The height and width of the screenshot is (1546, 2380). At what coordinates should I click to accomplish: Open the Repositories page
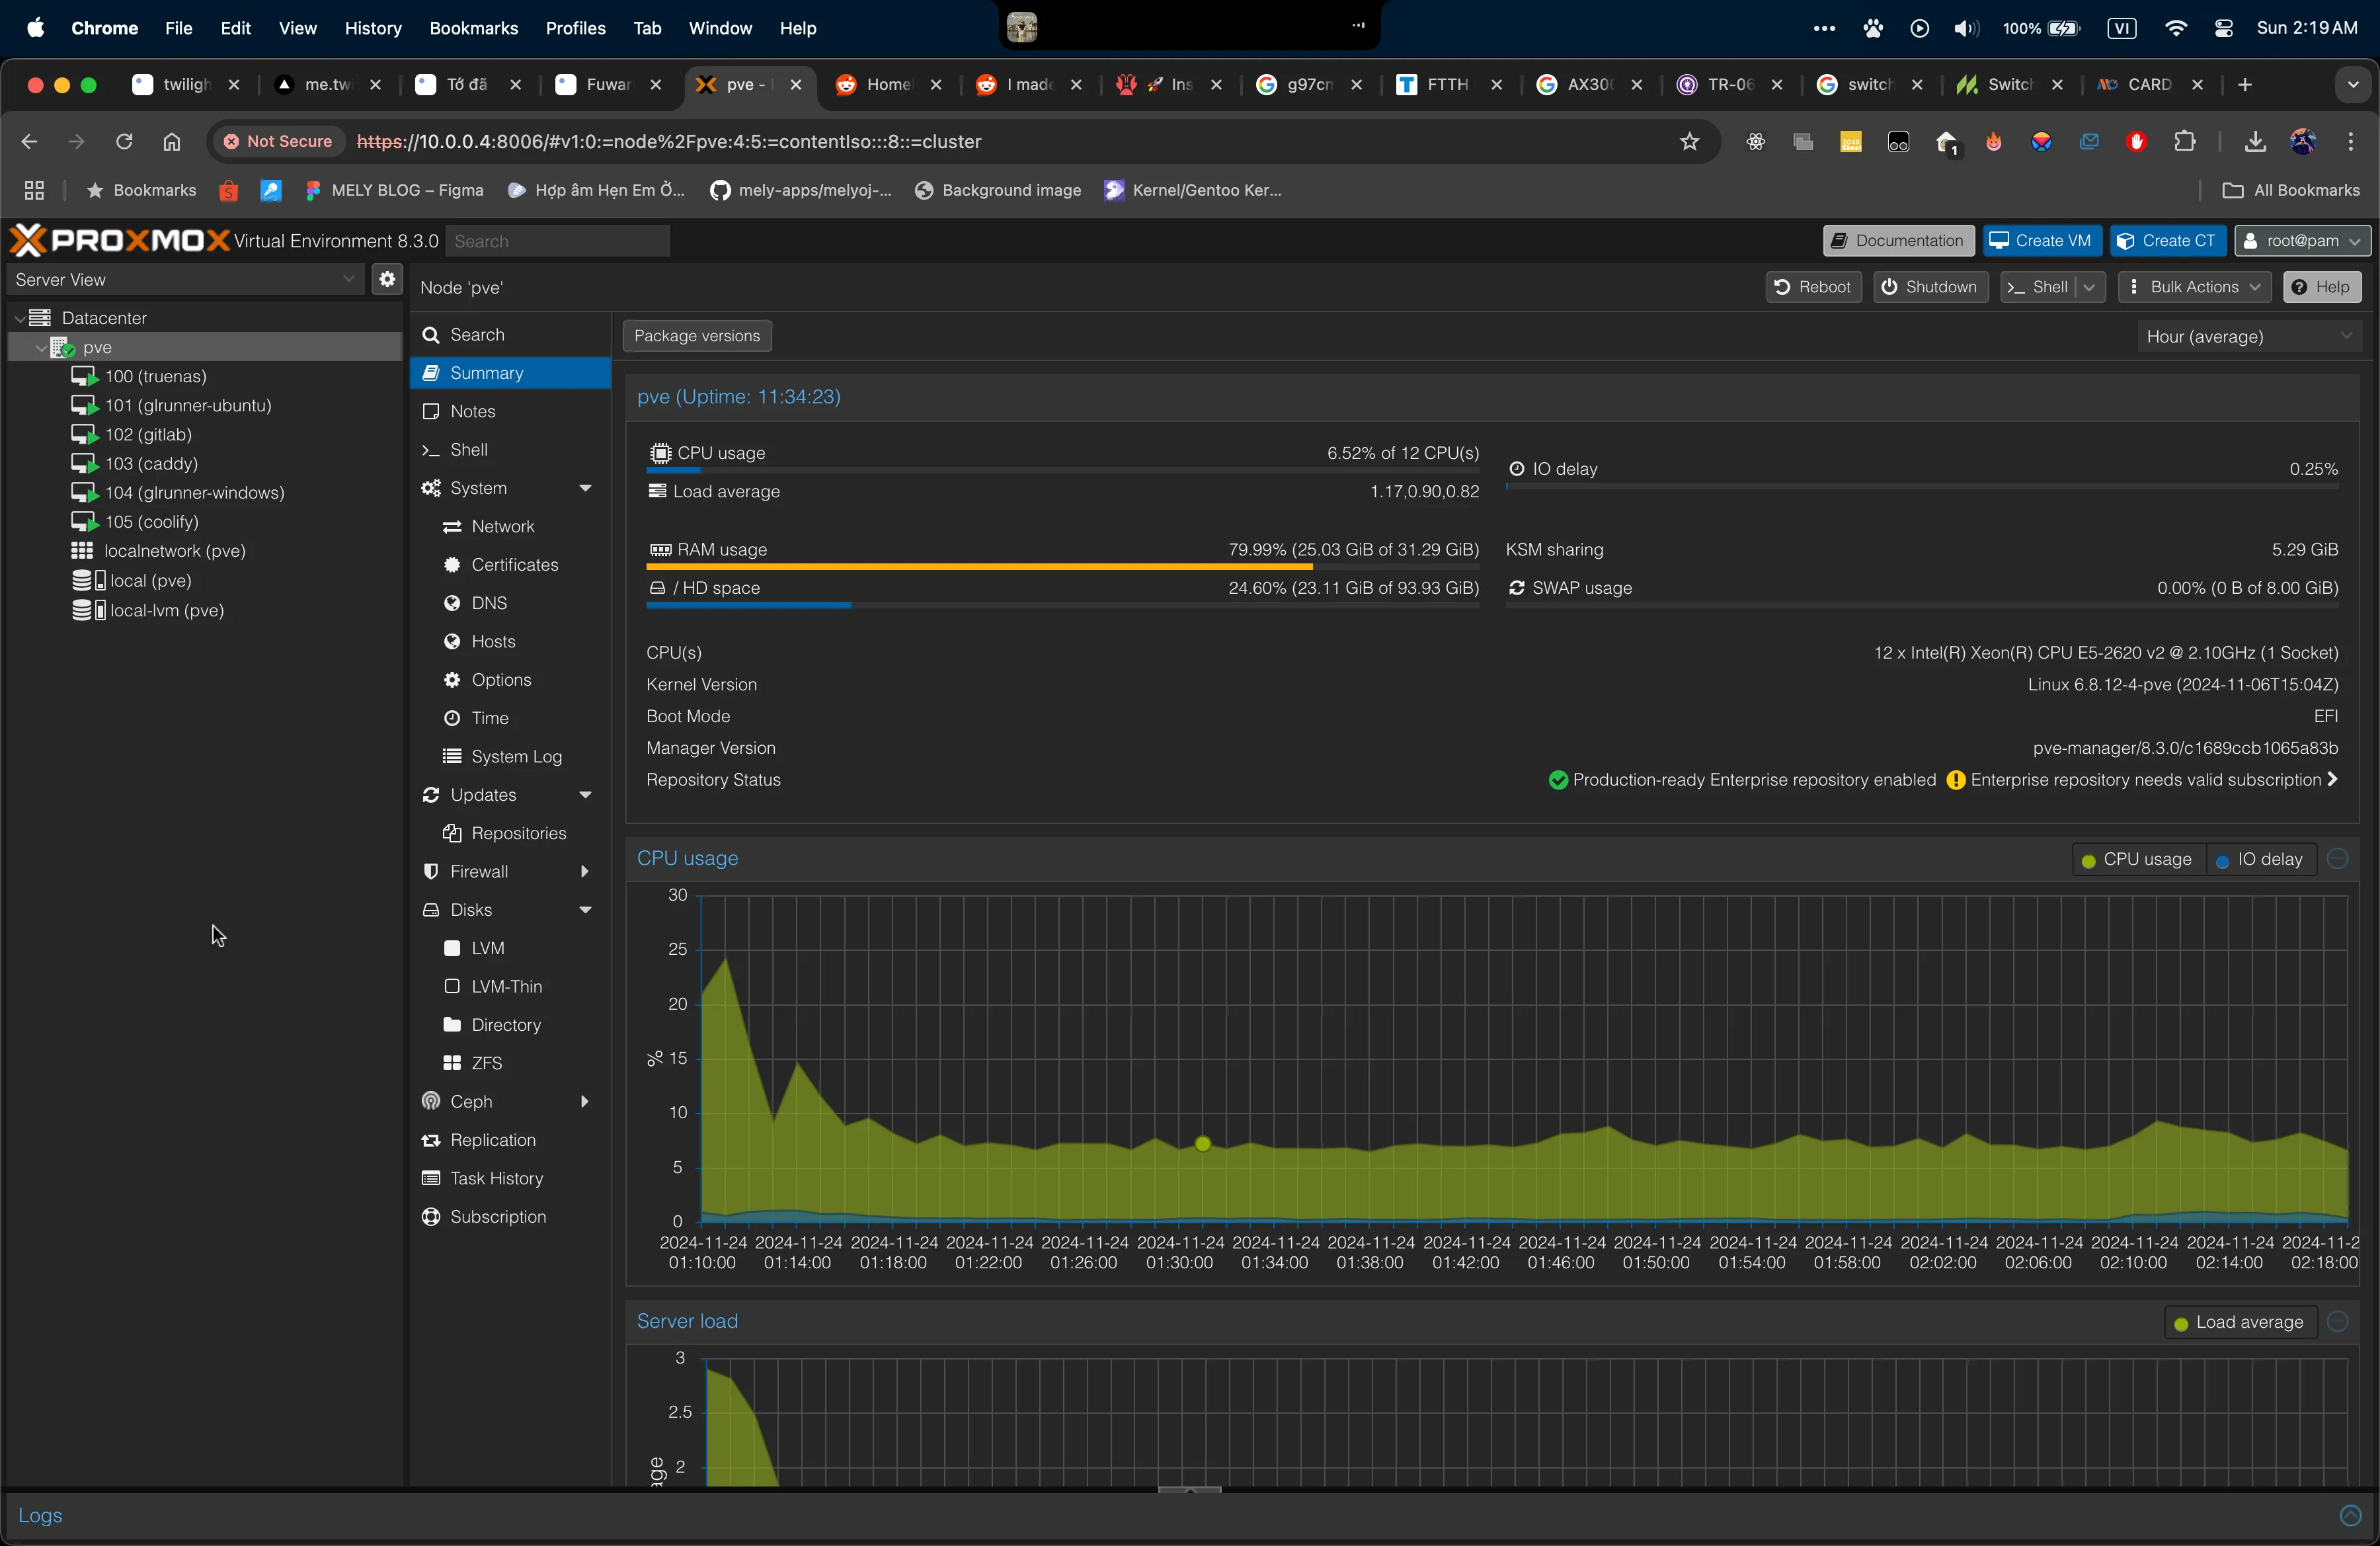point(510,833)
